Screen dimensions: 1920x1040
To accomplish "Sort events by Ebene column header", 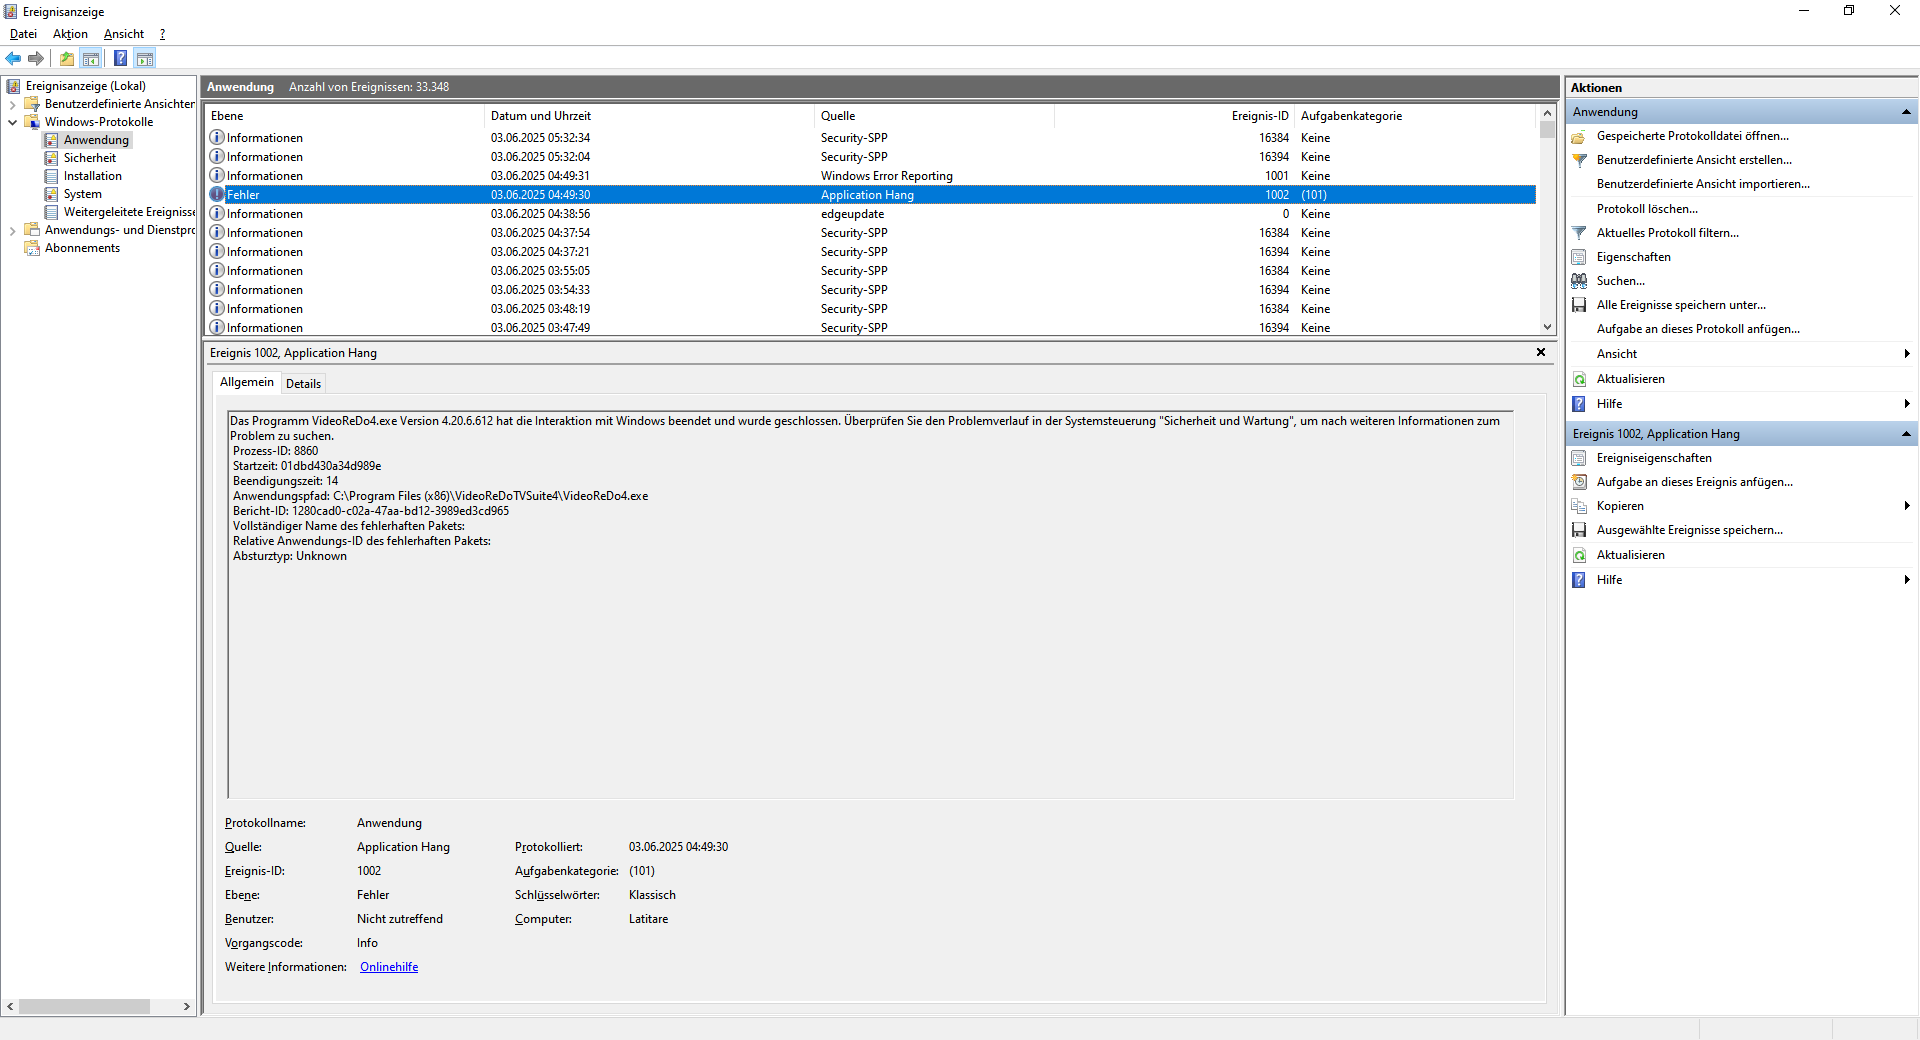I will point(345,116).
